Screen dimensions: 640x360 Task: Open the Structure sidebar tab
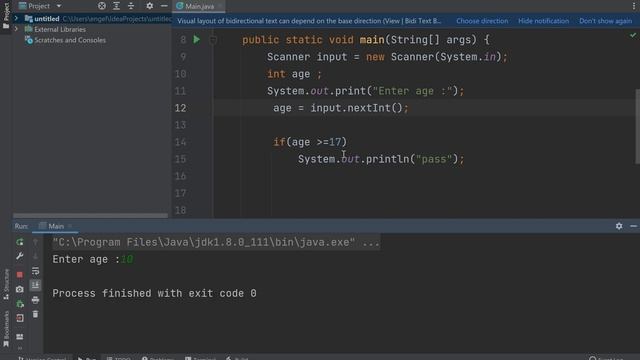point(6,284)
